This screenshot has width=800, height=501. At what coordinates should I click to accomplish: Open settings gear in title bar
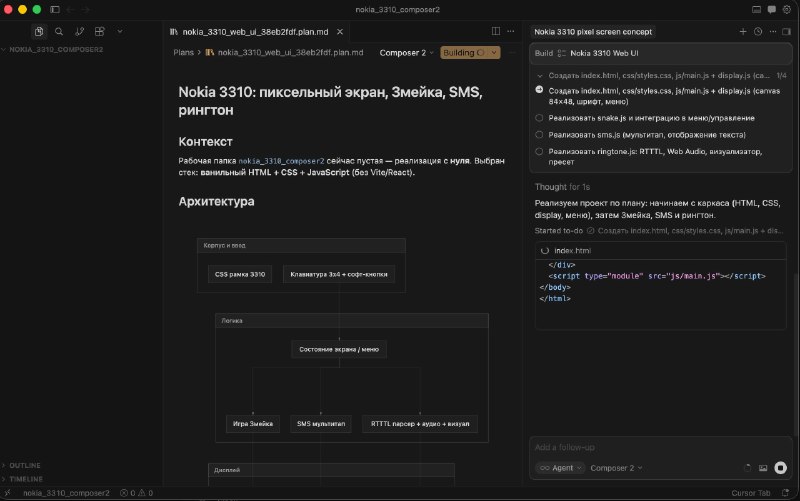[x=787, y=10]
